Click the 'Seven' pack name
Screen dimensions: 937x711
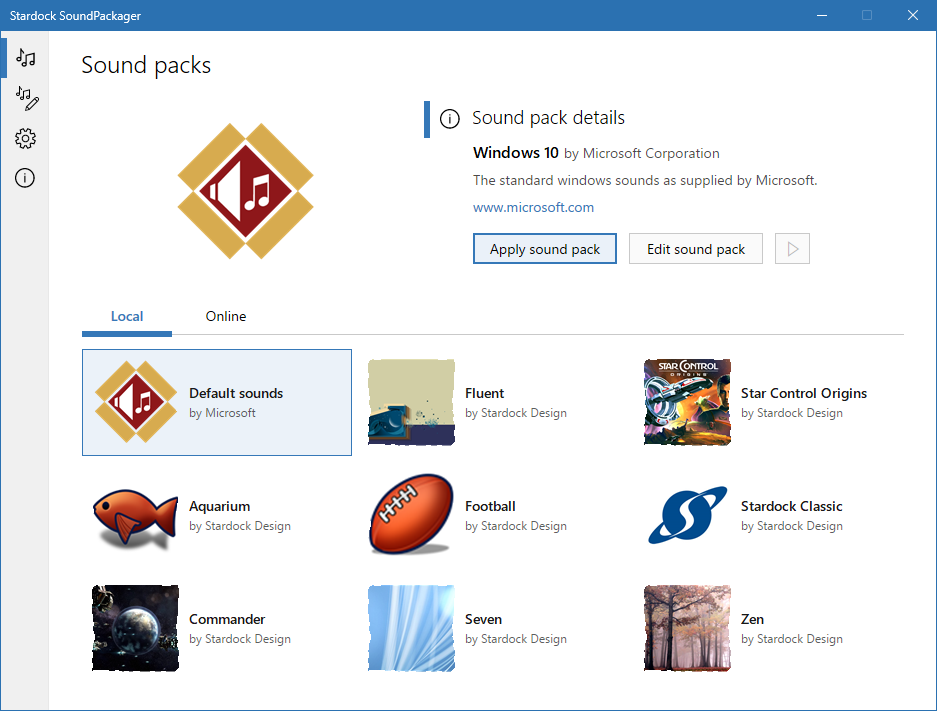click(483, 619)
